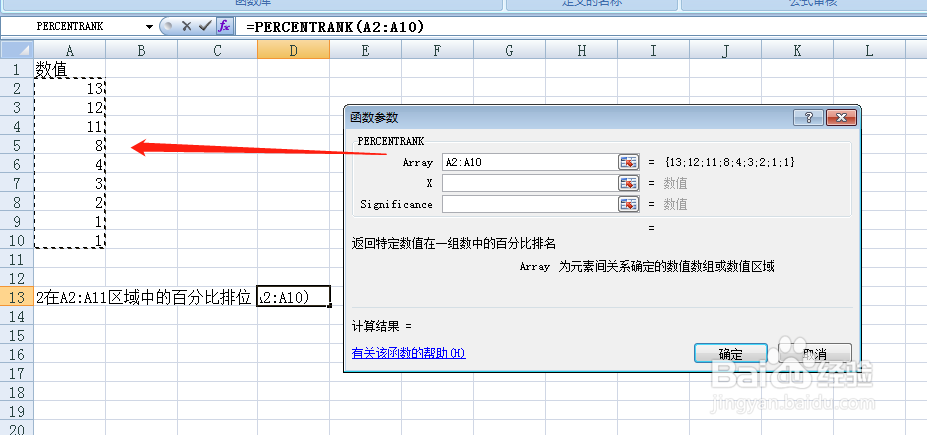Click cell A3 with value 12
Image resolution: width=927 pixels, height=435 pixels.
(x=70, y=107)
